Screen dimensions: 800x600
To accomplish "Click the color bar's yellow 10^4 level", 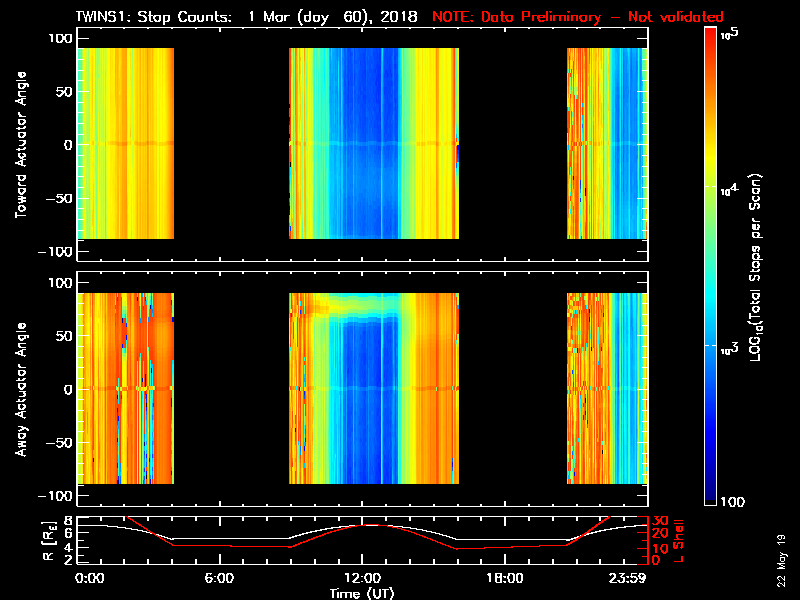I will (x=710, y=190).
